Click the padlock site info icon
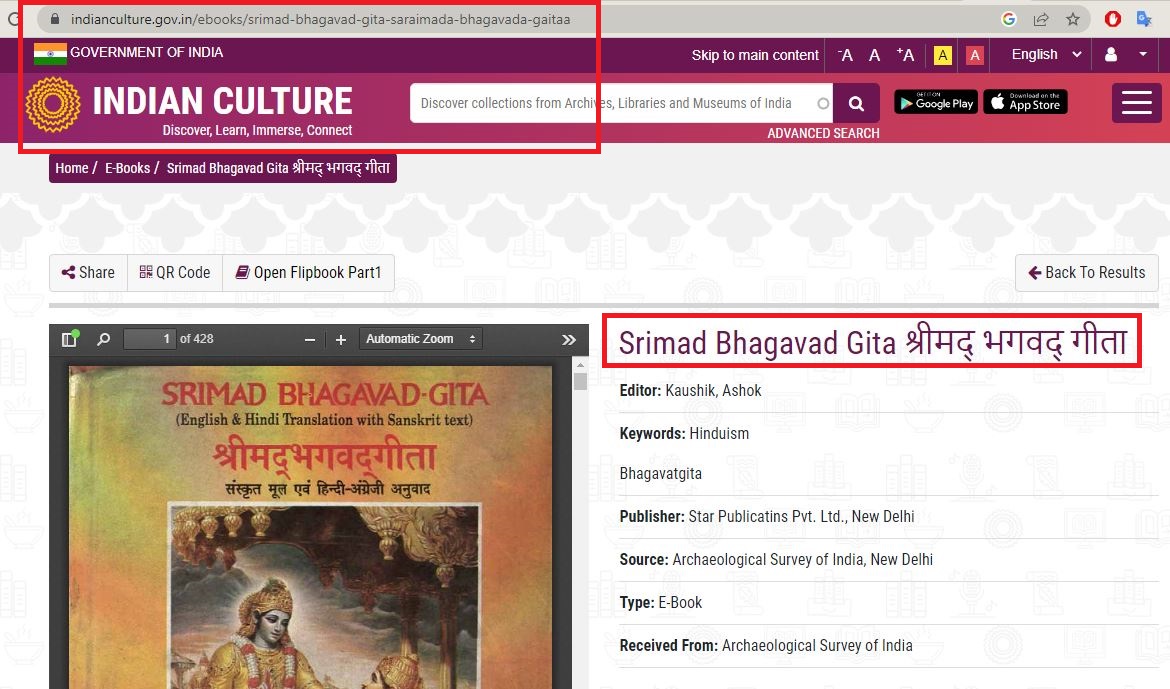 (54, 19)
